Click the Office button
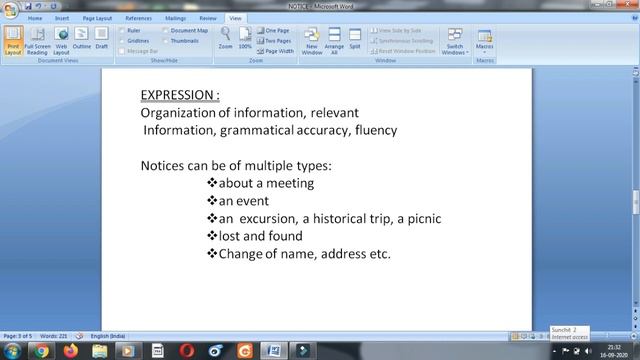The width and height of the screenshot is (640, 360). (x=10, y=10)
